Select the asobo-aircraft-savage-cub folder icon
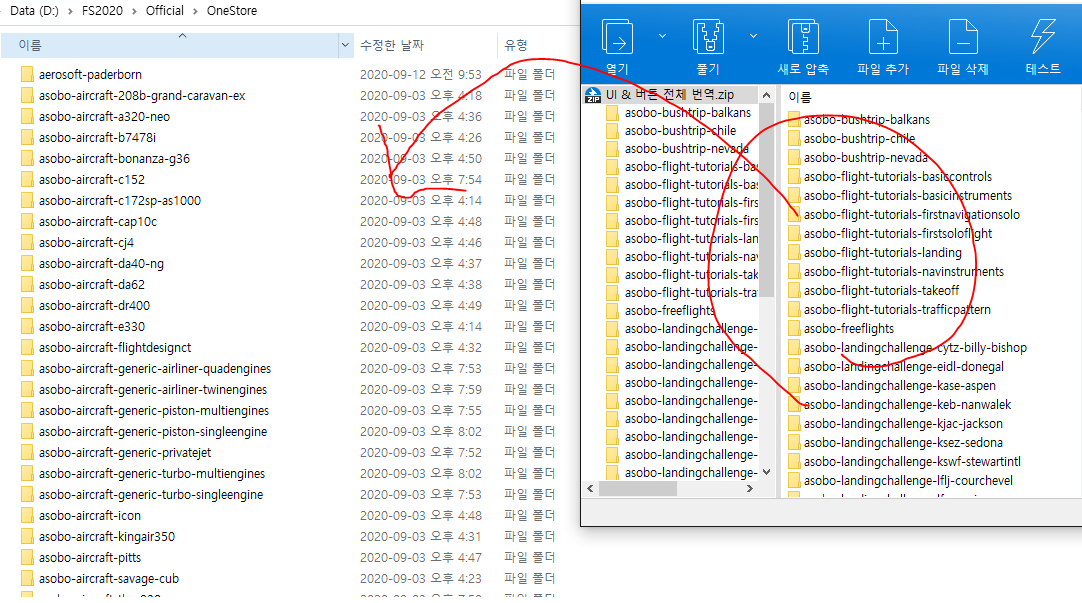The height and width of the screenshot is (603, 1082). 27,578
